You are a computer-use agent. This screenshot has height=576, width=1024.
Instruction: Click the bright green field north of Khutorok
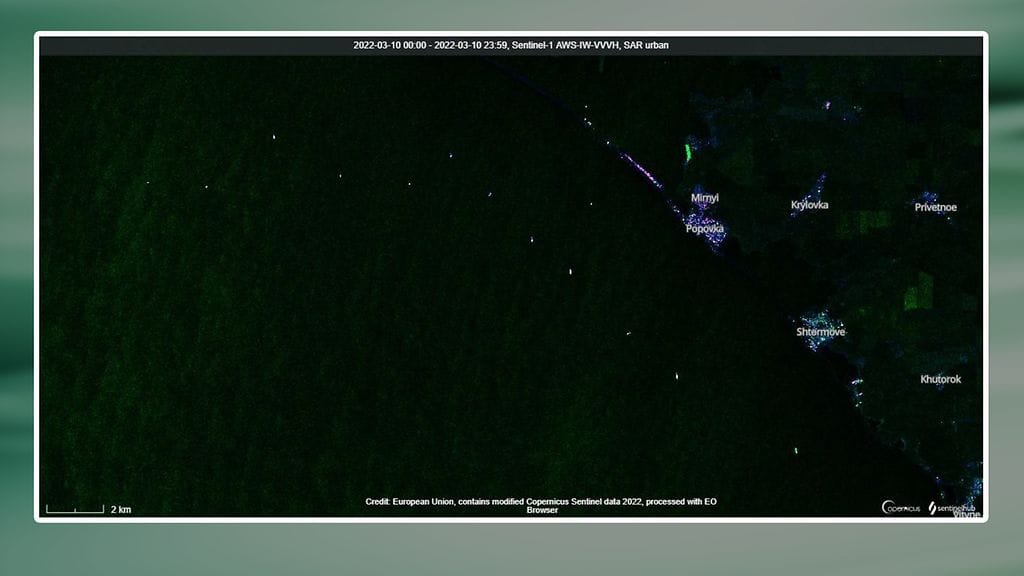pos(917,294)
